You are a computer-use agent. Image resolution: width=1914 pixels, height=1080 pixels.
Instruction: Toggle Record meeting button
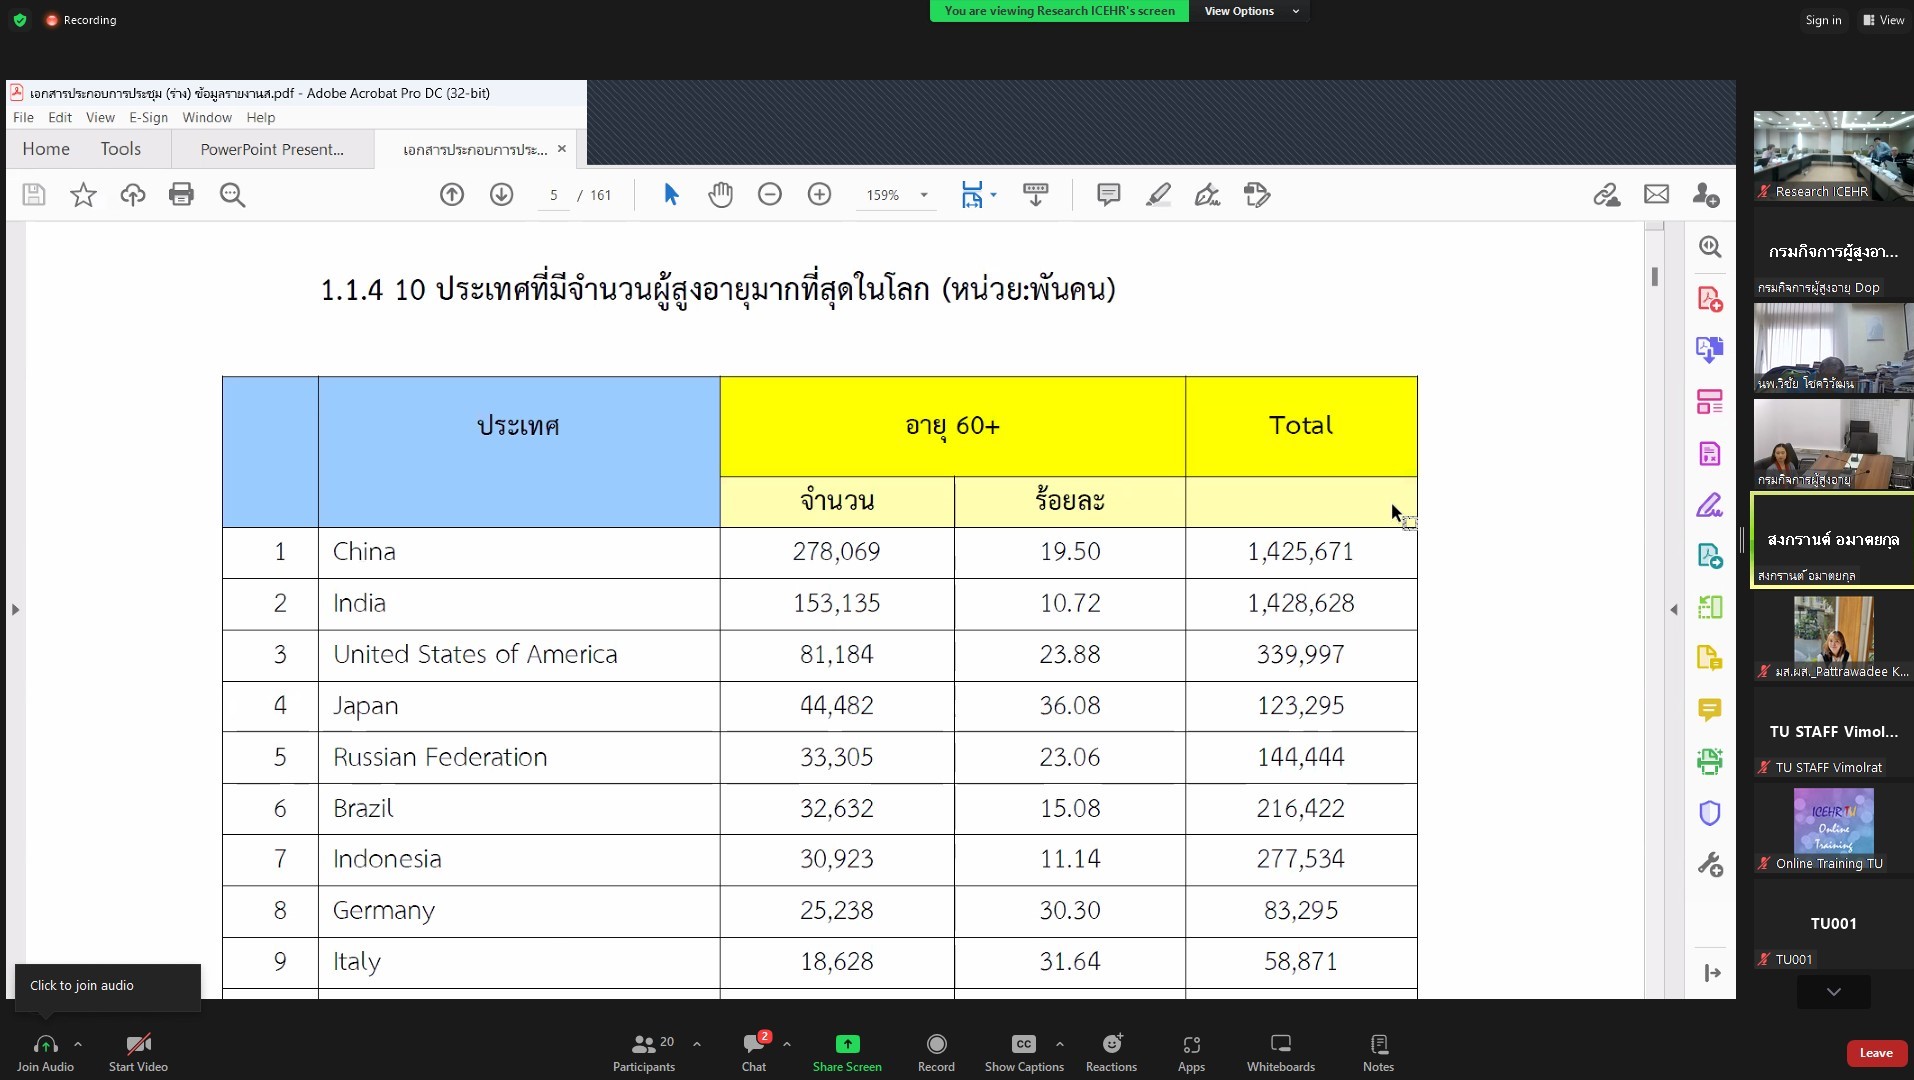(x=936, y=1053)
